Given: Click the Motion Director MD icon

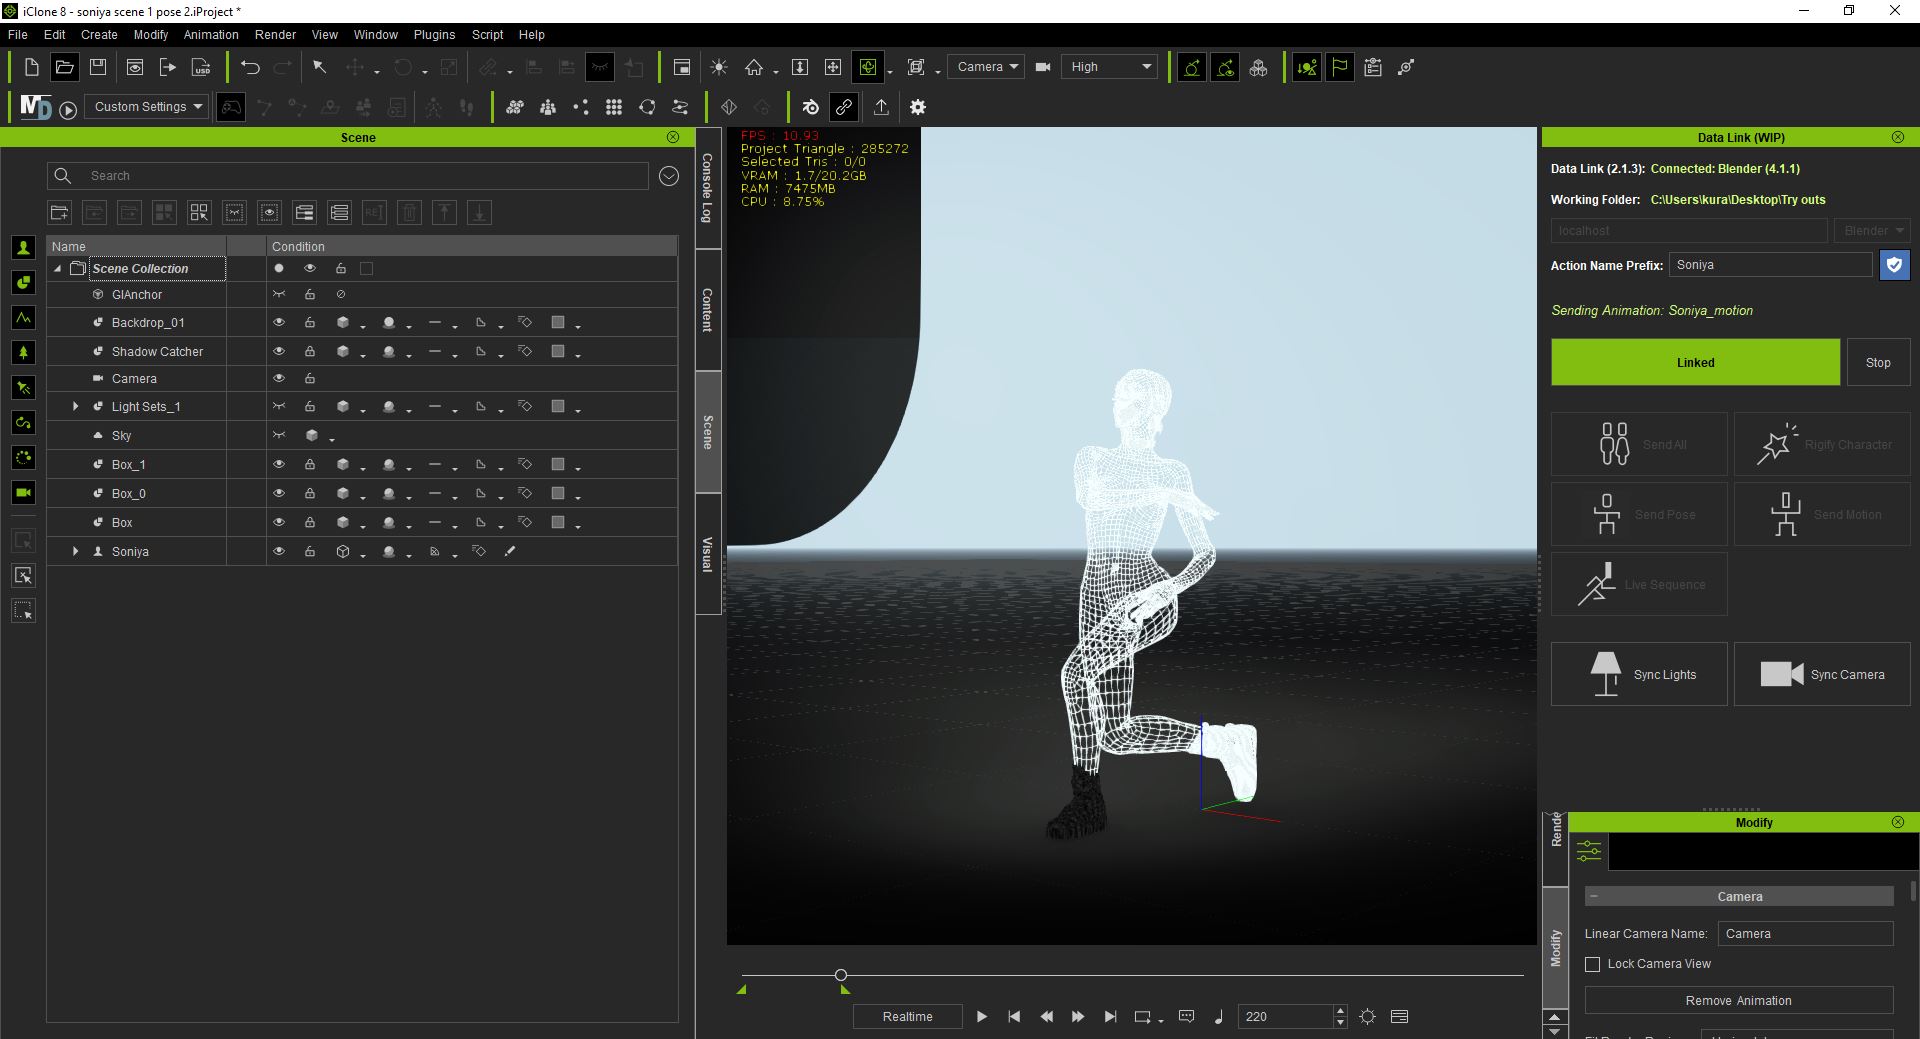Looking at the screenshot, I should coord(35,107).
